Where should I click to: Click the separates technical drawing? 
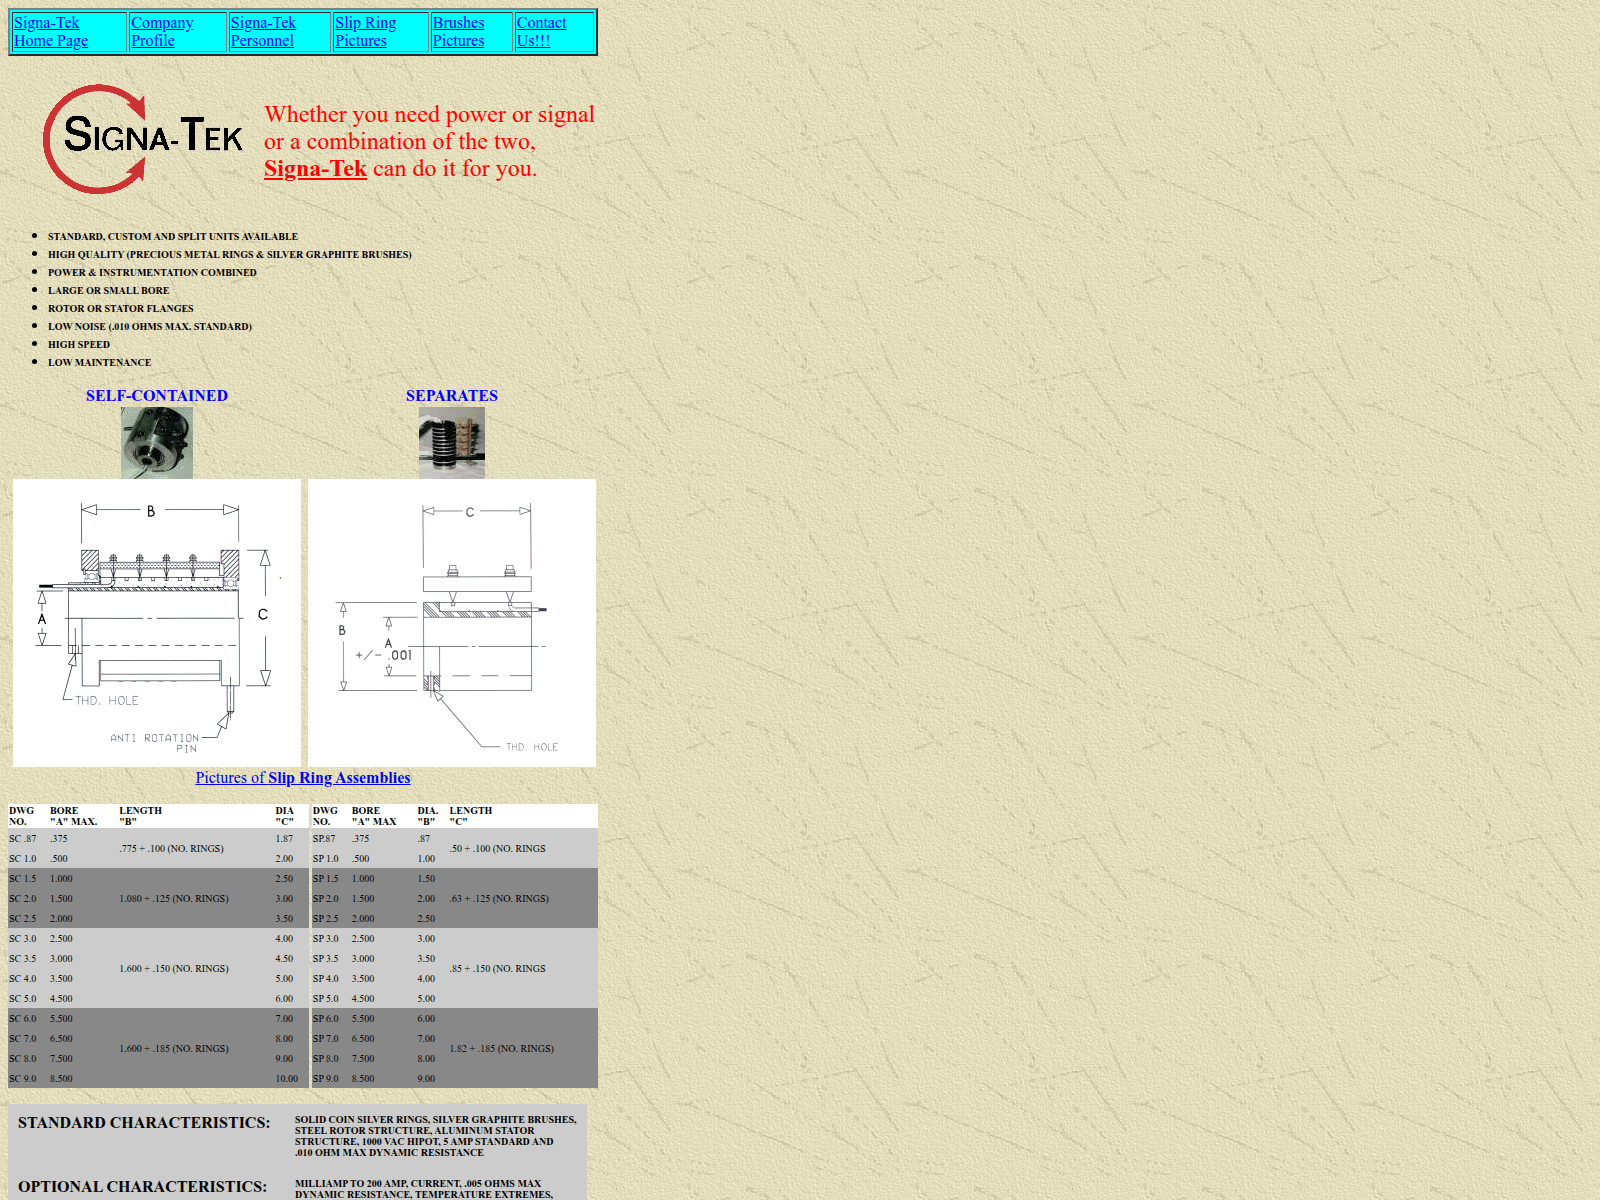452,623
